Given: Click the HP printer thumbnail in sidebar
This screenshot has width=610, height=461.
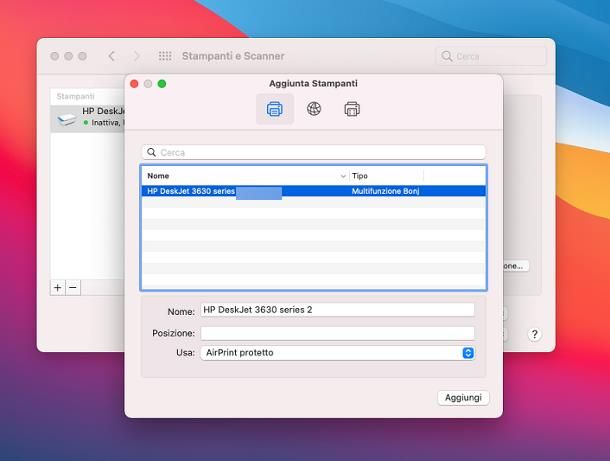Looking at the screenshot, I should (x=67, y=119).
